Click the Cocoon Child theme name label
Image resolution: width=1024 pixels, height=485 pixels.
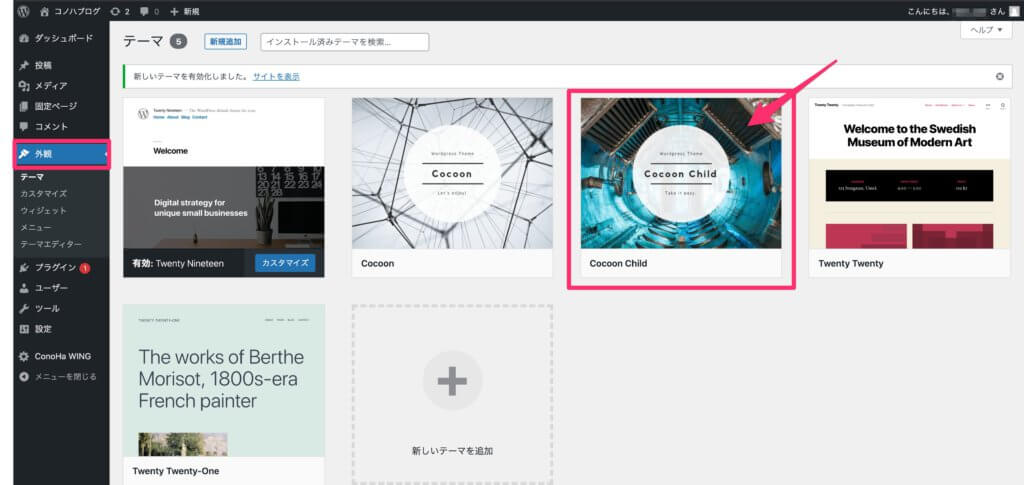[x=618, y=264]
